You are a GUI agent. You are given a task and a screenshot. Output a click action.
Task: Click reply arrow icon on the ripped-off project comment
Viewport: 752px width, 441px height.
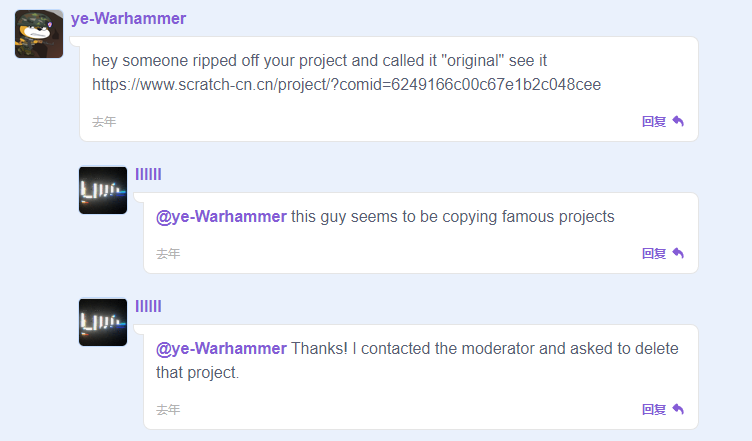[x=678, y=122]
